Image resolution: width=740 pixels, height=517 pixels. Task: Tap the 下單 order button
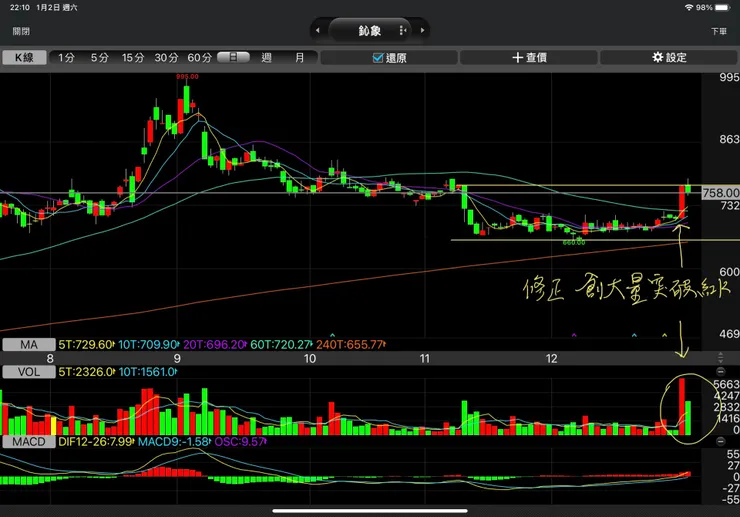pyautogui.click(x=719, y=31)
